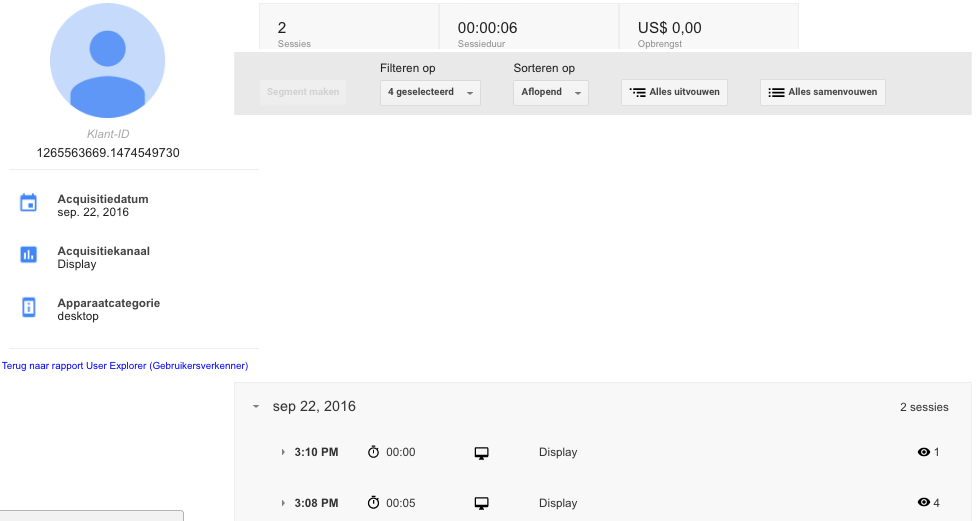The height and width of the screenshot is (521, 976).
Task: Open the 'Aflopend' sort order dropdown
Action: click(x=551, y=92)
